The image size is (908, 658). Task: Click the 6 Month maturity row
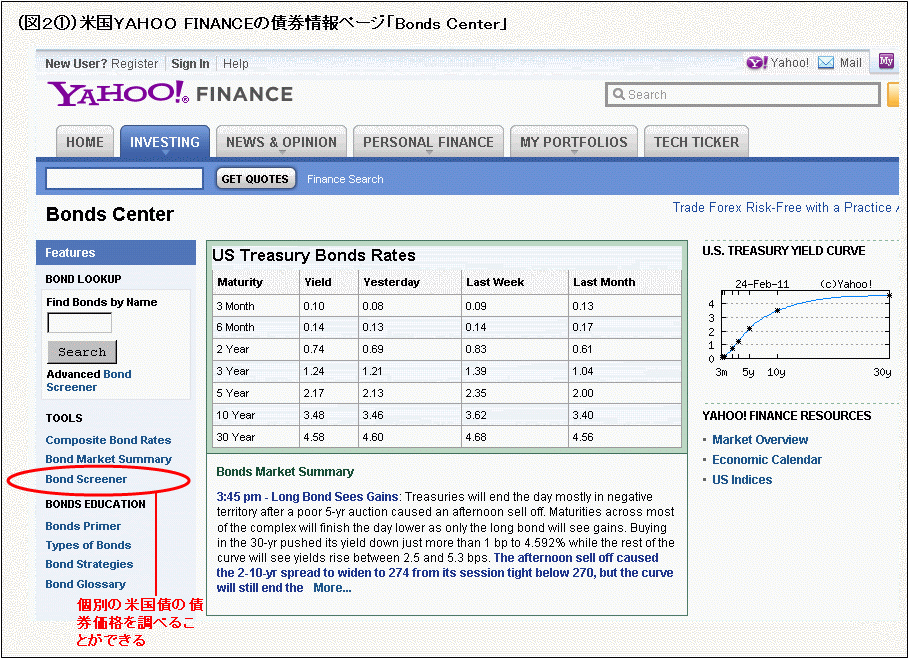pos(446,327)
